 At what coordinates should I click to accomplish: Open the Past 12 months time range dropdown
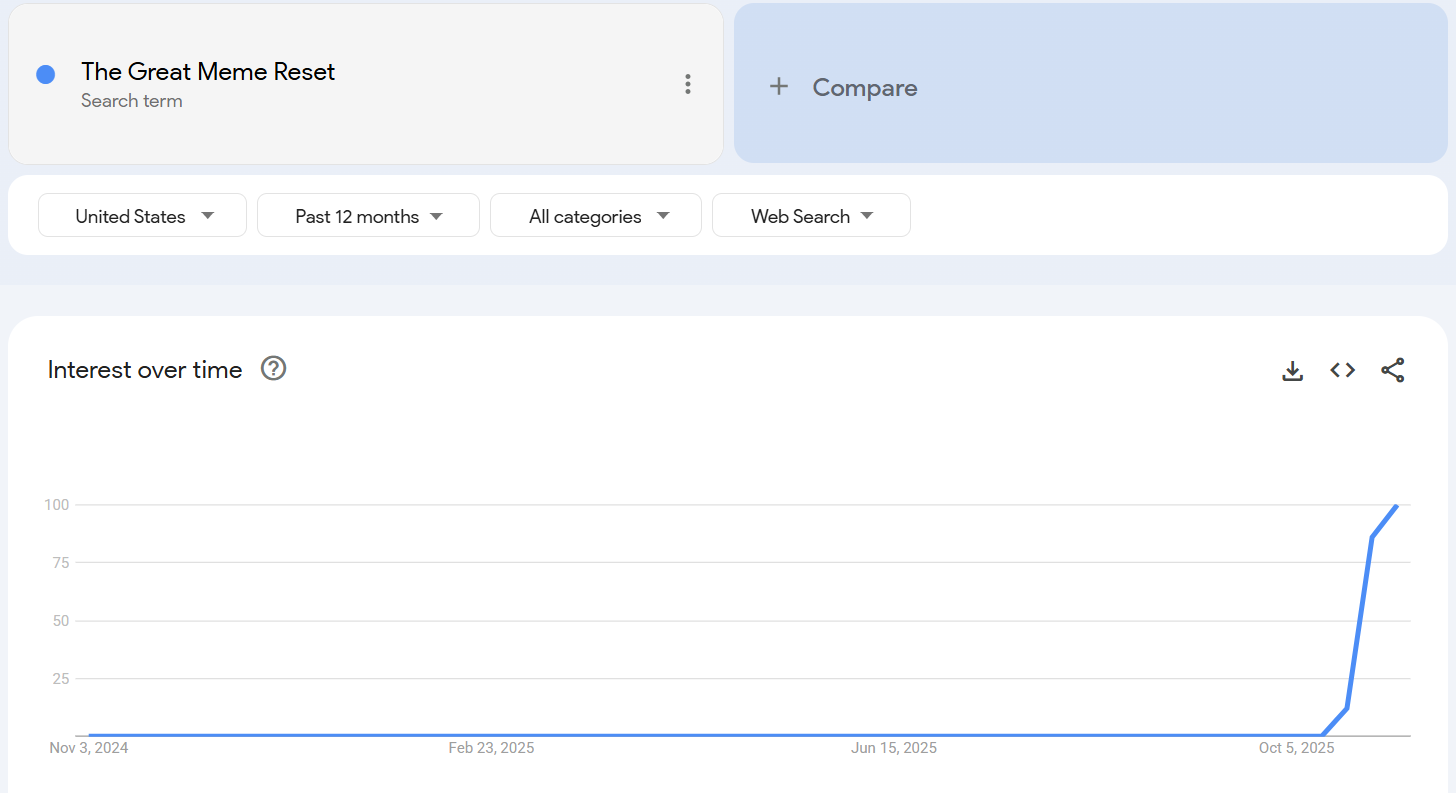click(368, 215)
